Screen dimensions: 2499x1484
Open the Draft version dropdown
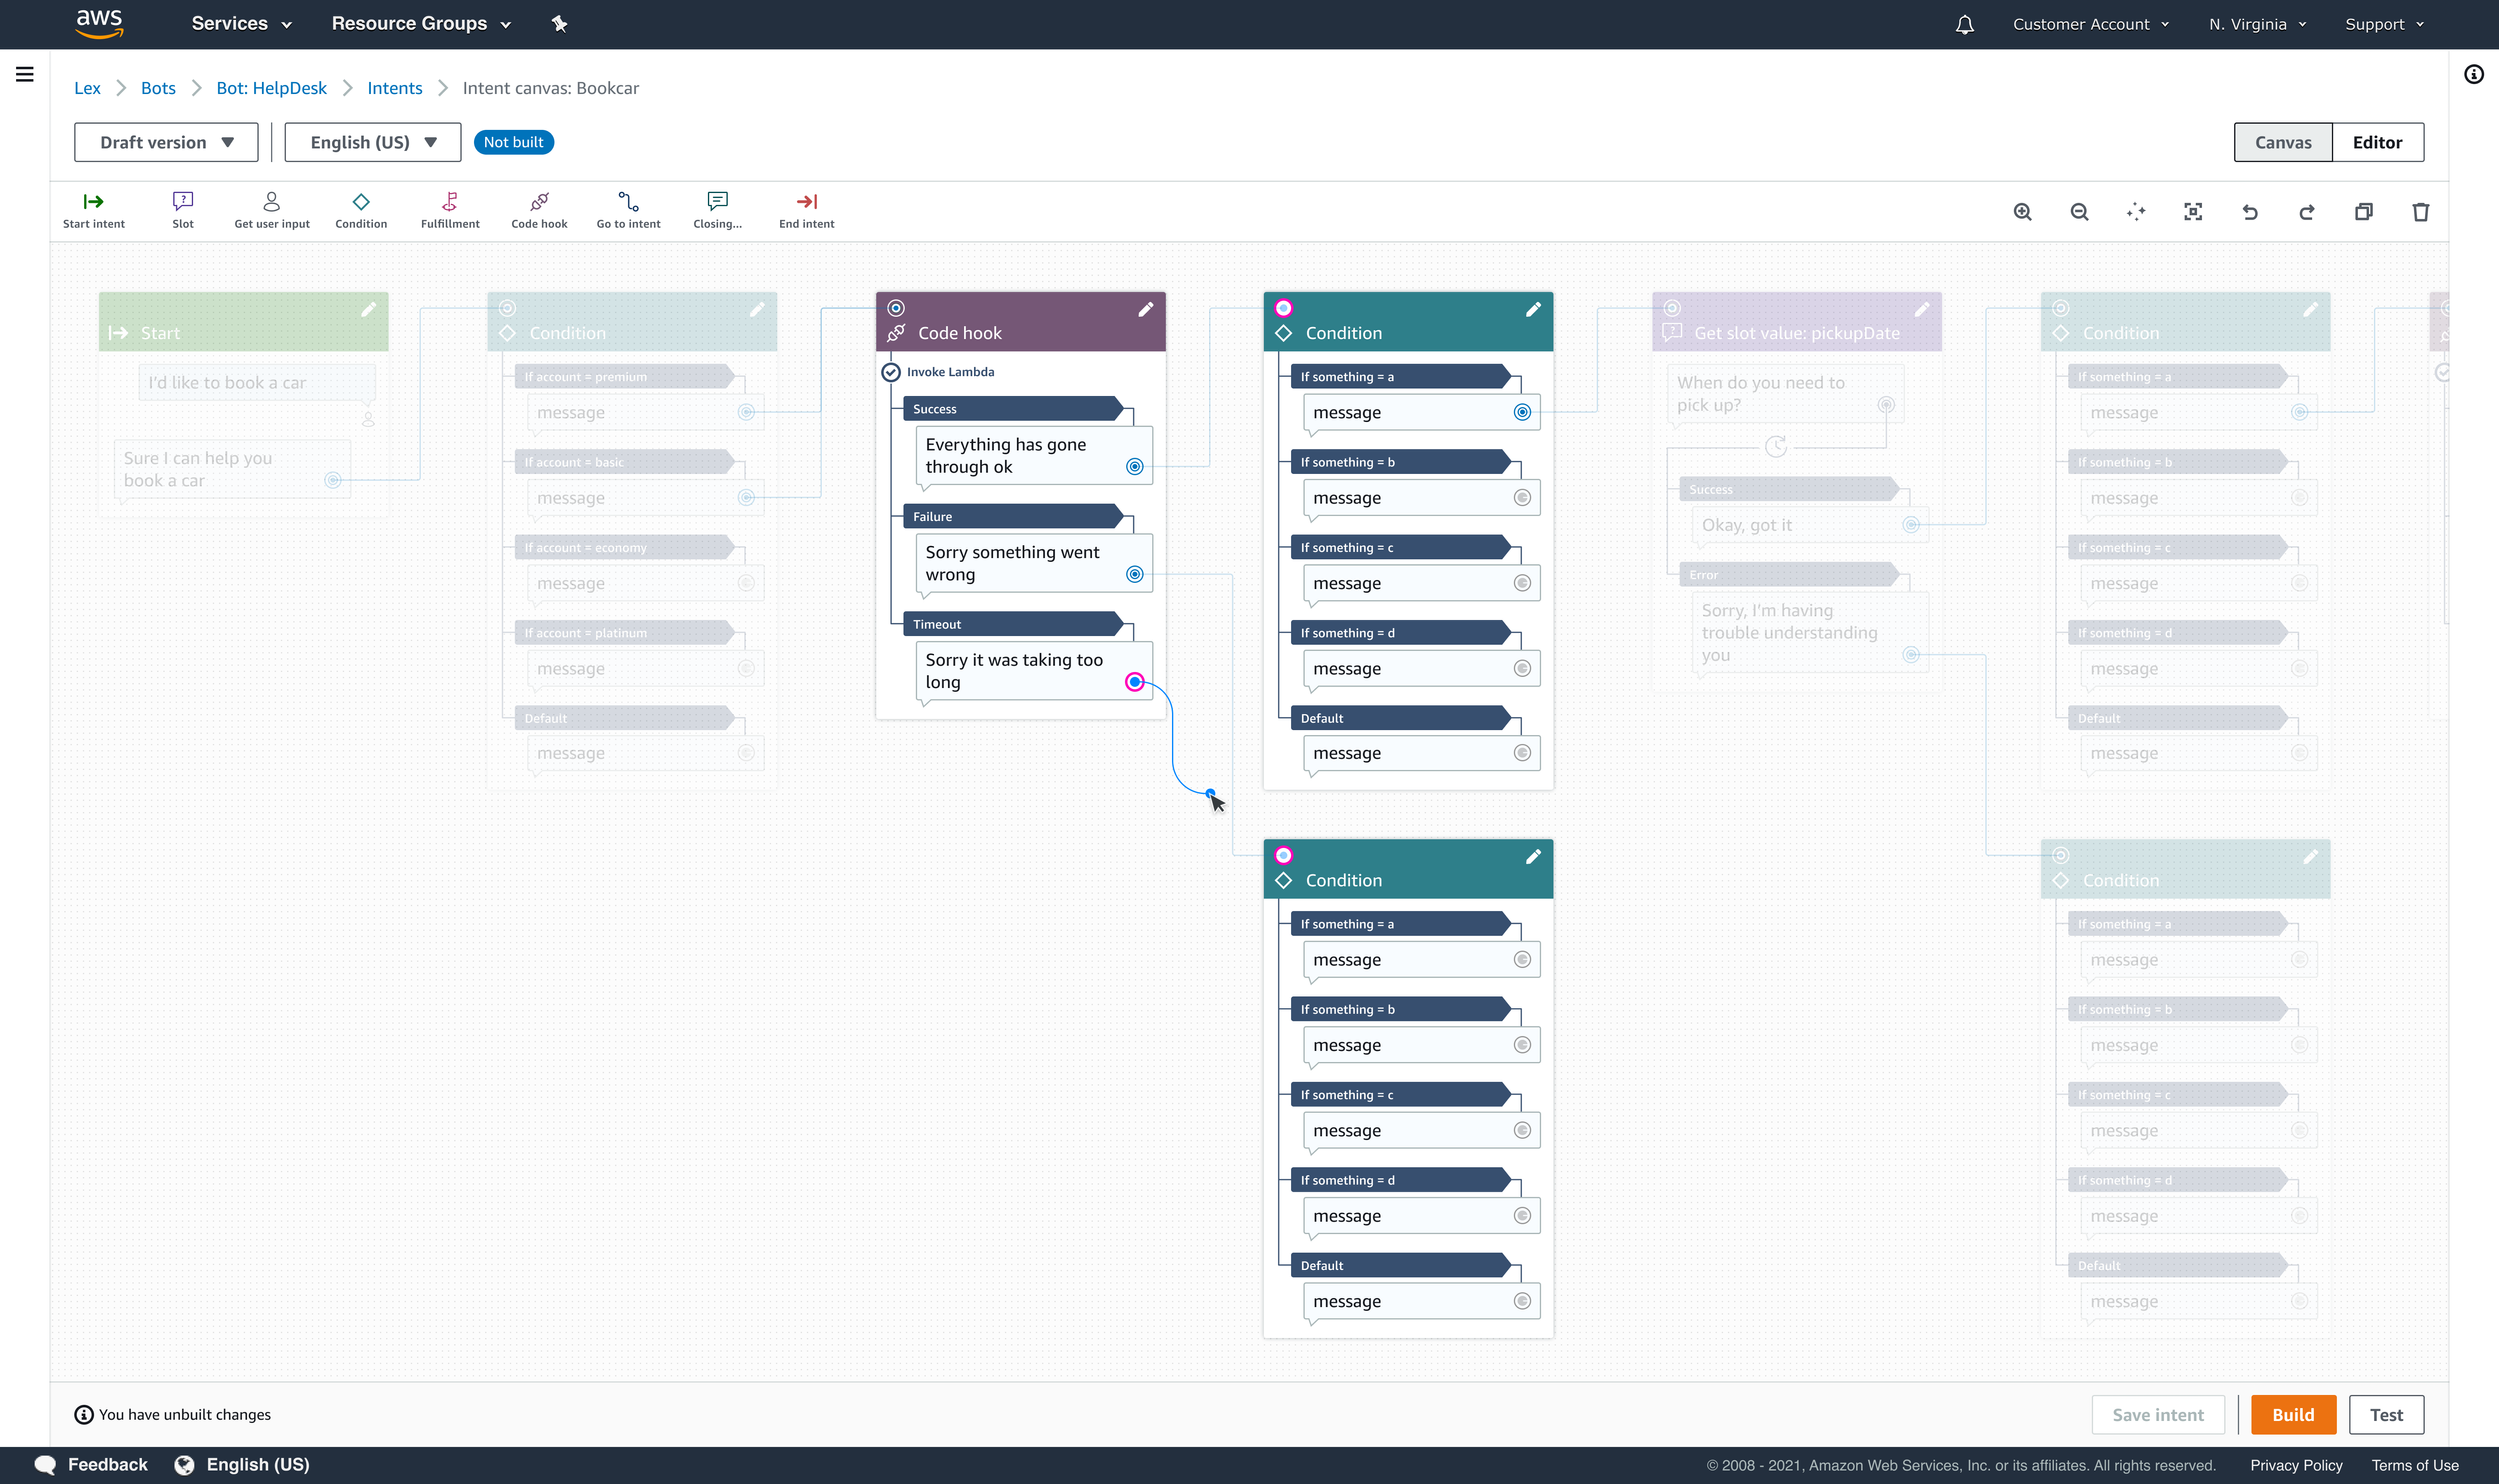pos(166,142)
